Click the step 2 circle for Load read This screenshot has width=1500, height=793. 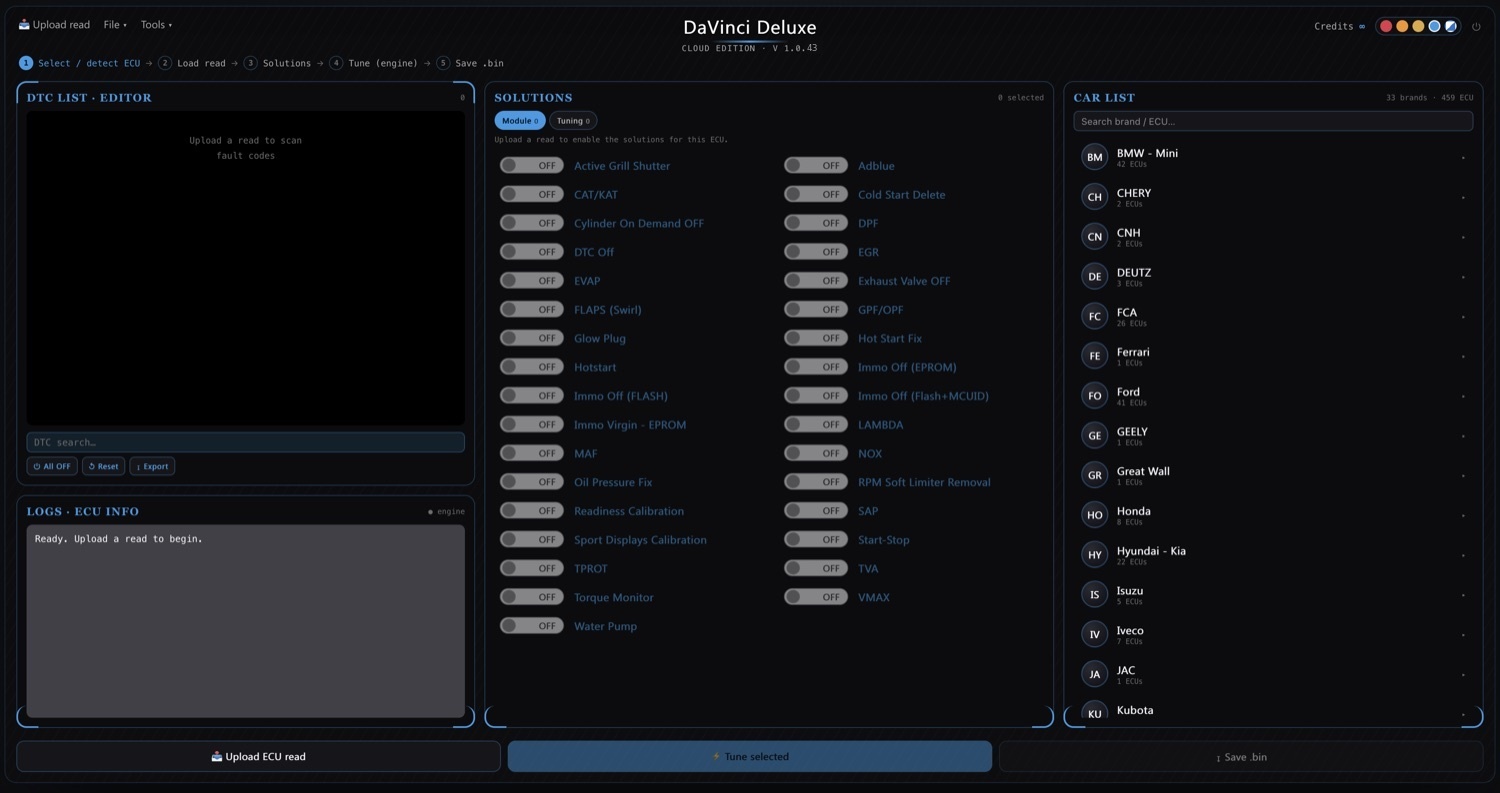pos(165,63)
